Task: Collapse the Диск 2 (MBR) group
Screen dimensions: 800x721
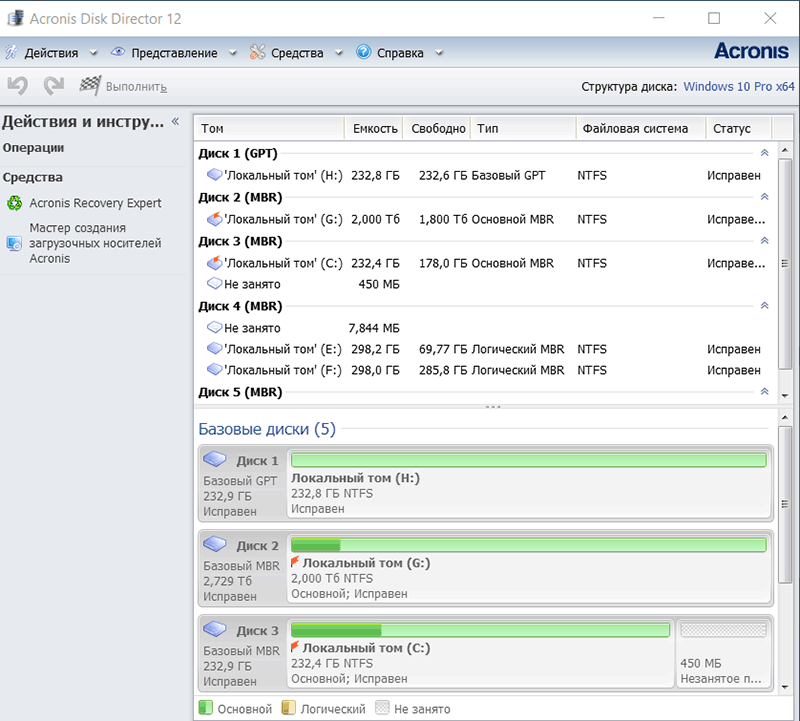Action: 764,197
